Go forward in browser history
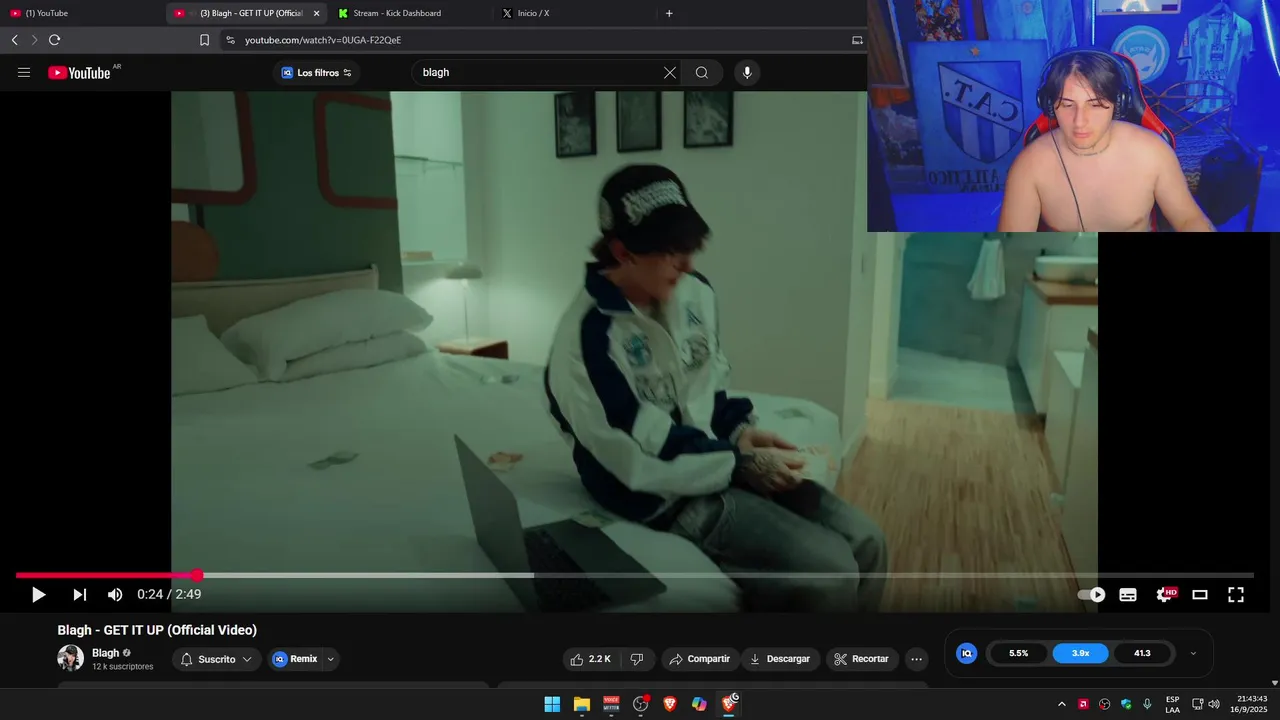Screen dimensions: 1280x720 pos(34,40)
